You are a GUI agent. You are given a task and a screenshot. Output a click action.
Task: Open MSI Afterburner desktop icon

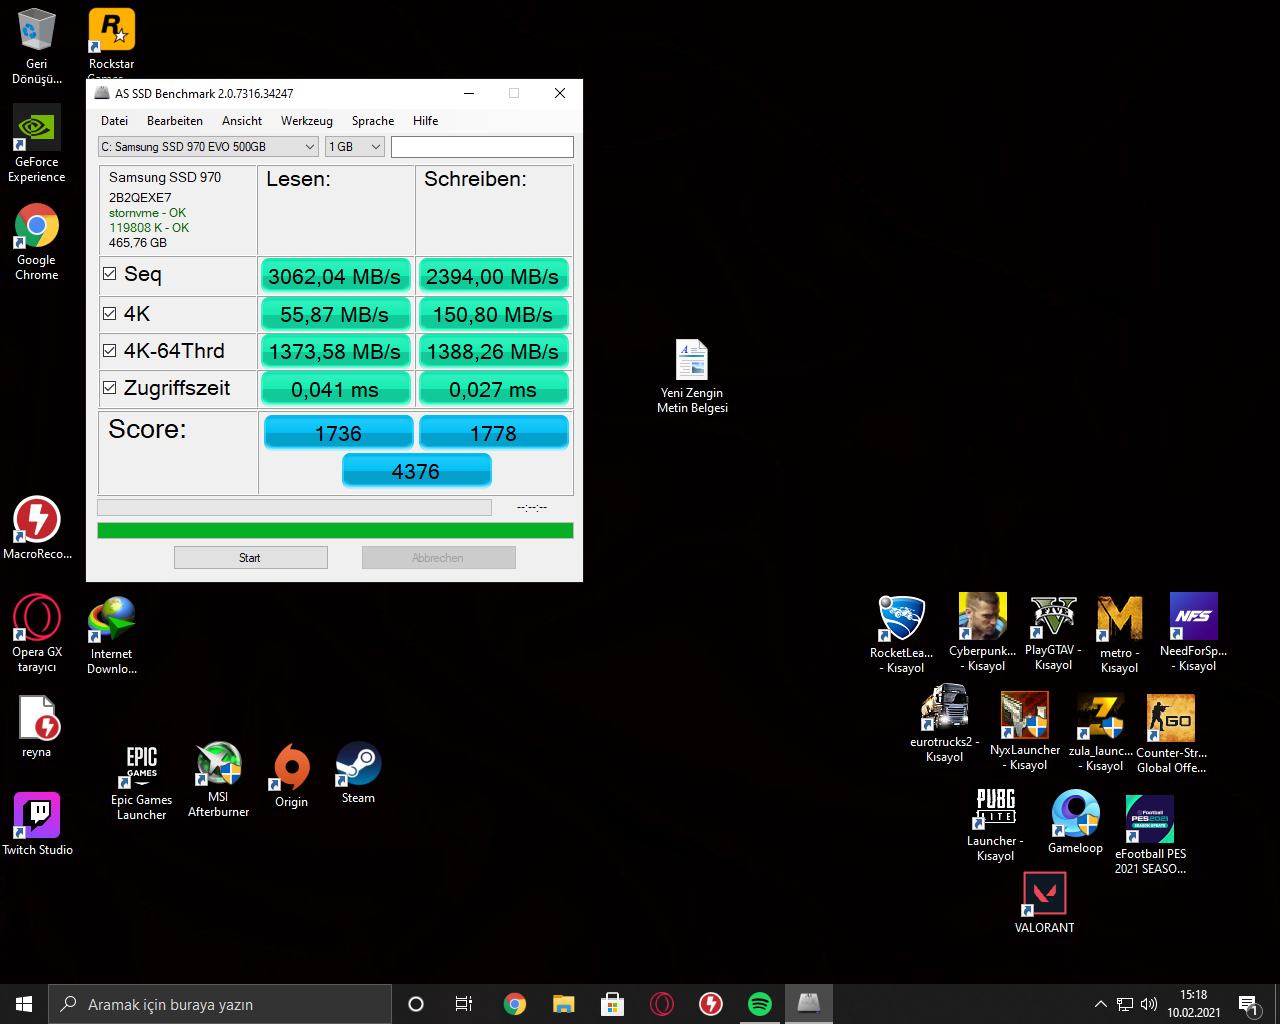[x=218, y=780]
